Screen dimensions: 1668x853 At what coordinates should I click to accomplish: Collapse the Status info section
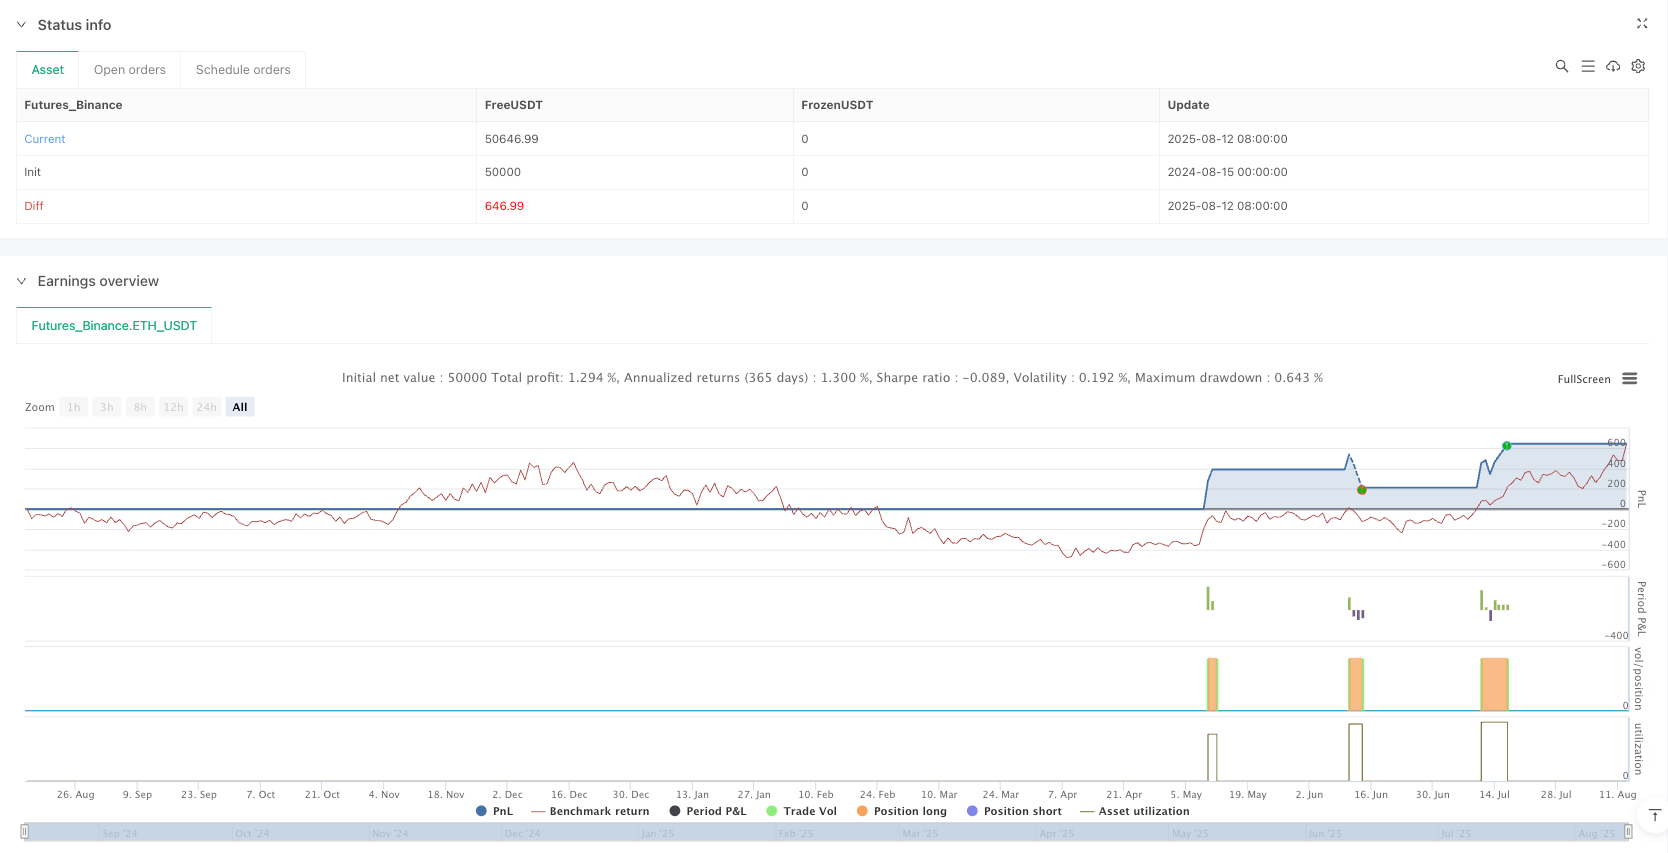pos(21,25)
